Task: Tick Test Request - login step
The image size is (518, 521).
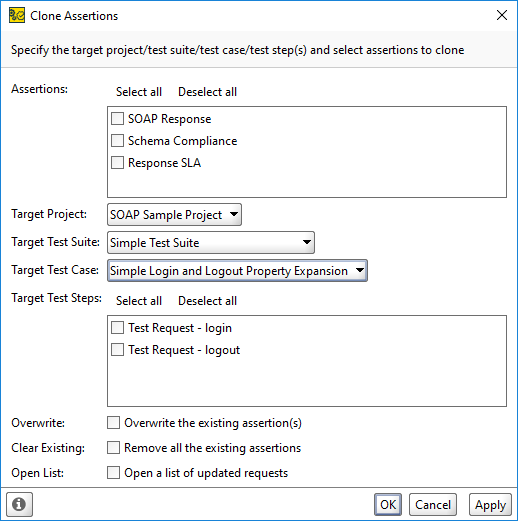Action: [x=117, y=327]
